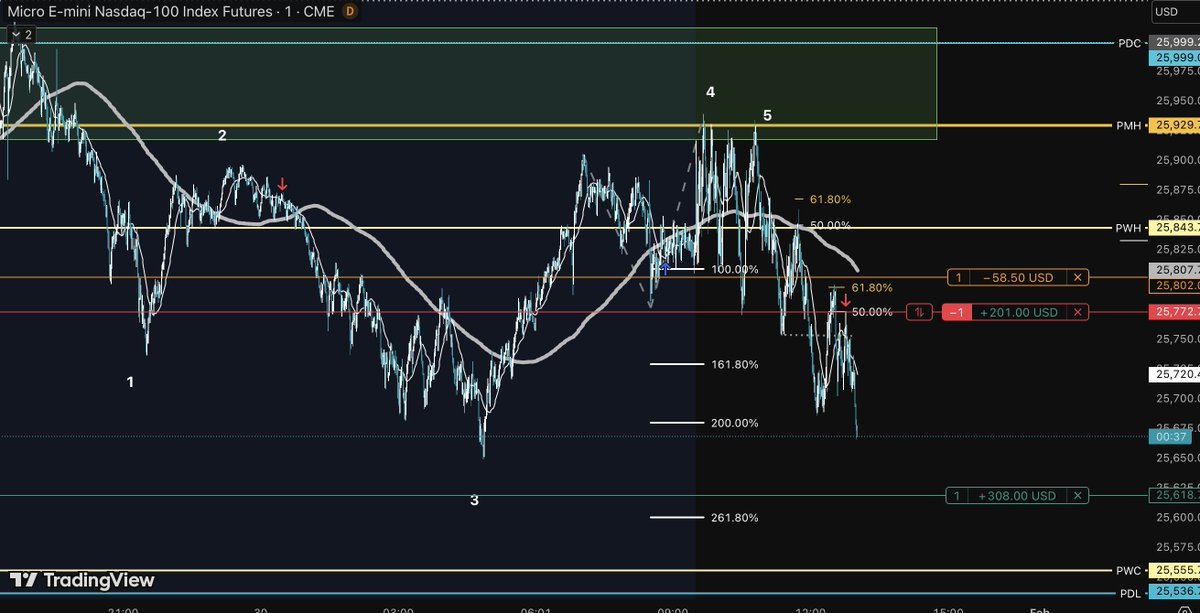1200x613 pixels.
Task: Select wave label 3 text
Action: click(474, 500)
